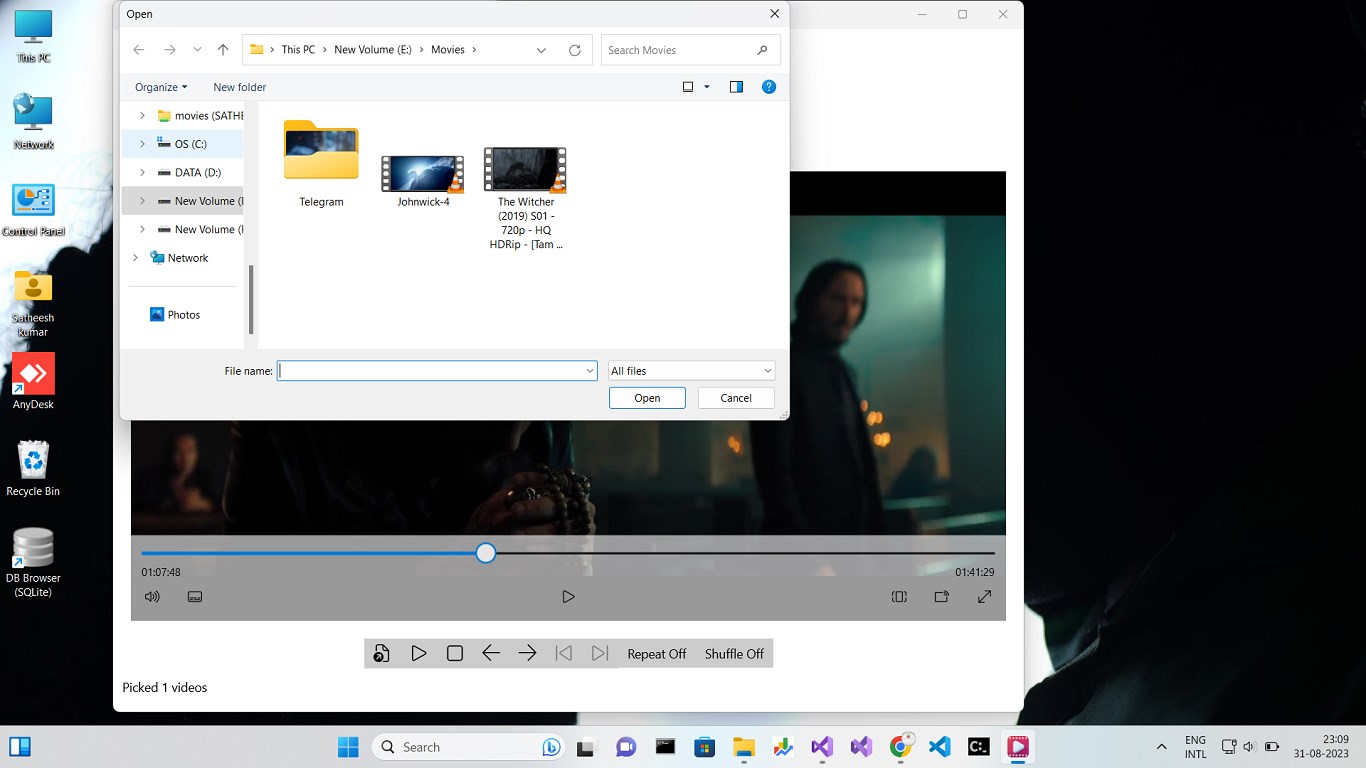Open the All files type dropdown
Image resolution: width=1366 pixels, height=768 pixels.
[x=691, y=371]
